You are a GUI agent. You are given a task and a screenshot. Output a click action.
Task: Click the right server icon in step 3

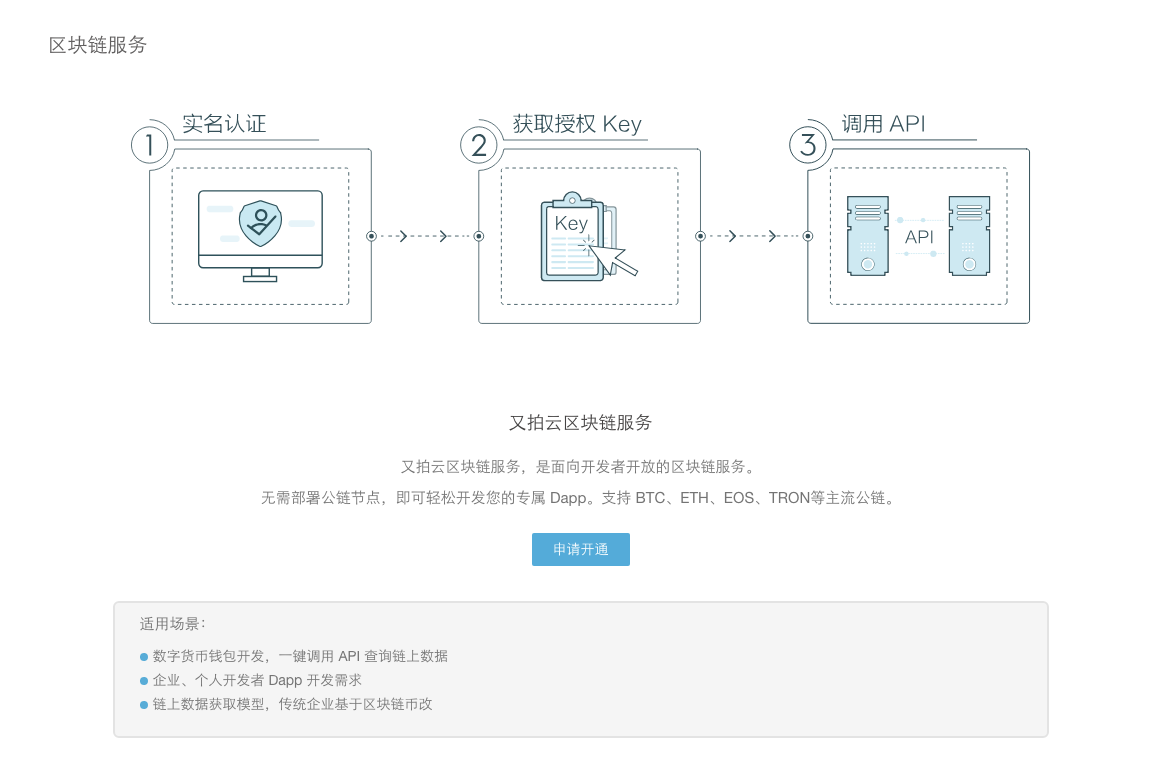coord(970,235)
